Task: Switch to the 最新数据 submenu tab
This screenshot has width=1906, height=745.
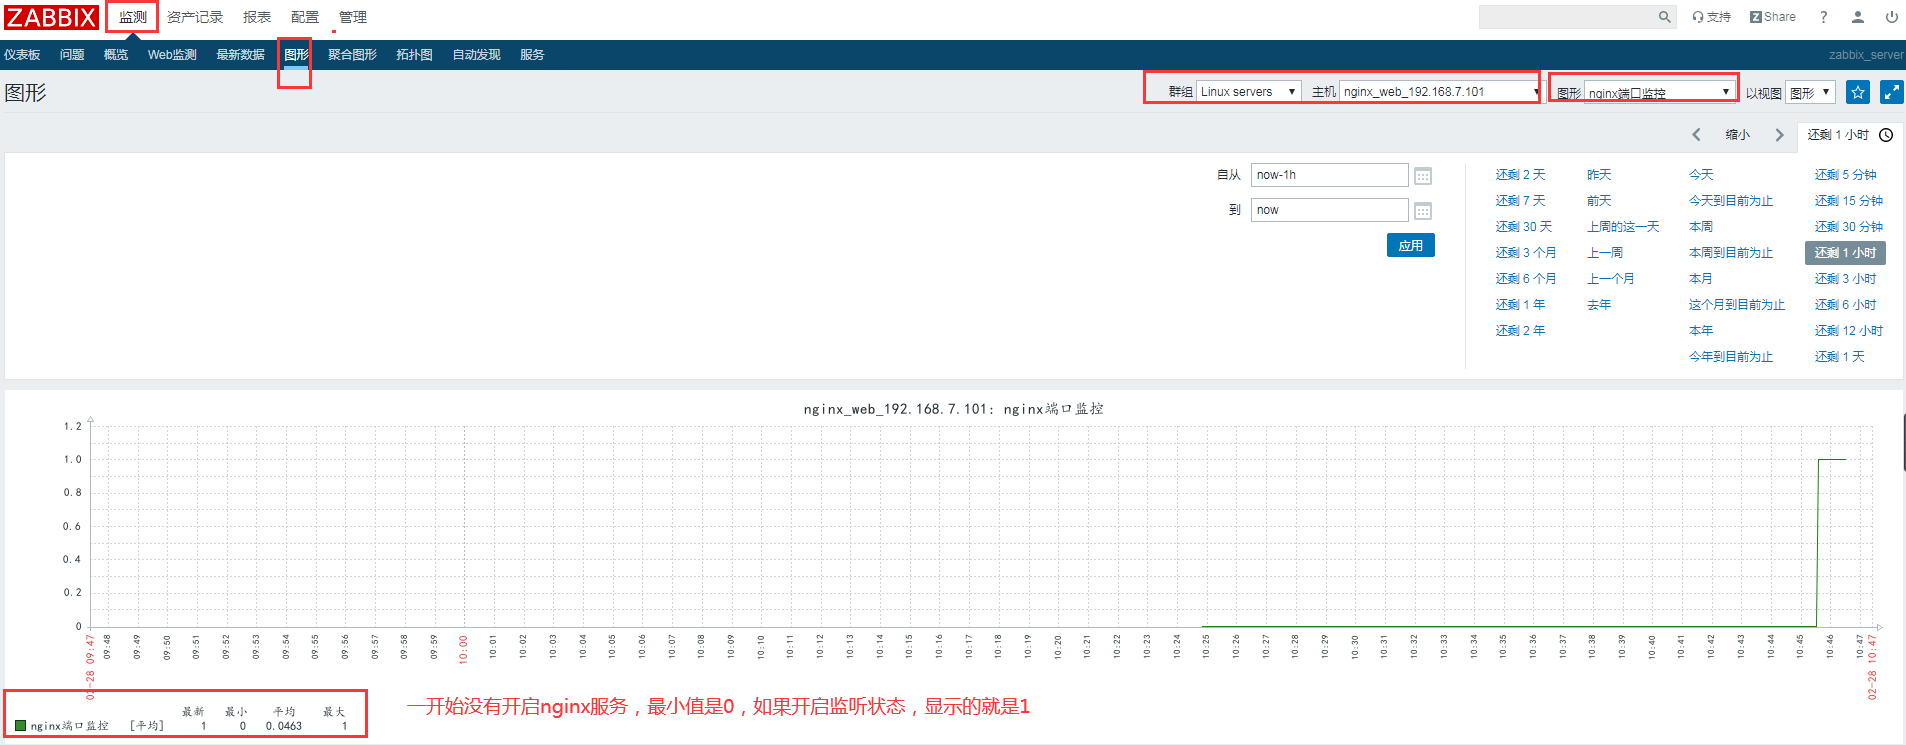Action: 240,55
